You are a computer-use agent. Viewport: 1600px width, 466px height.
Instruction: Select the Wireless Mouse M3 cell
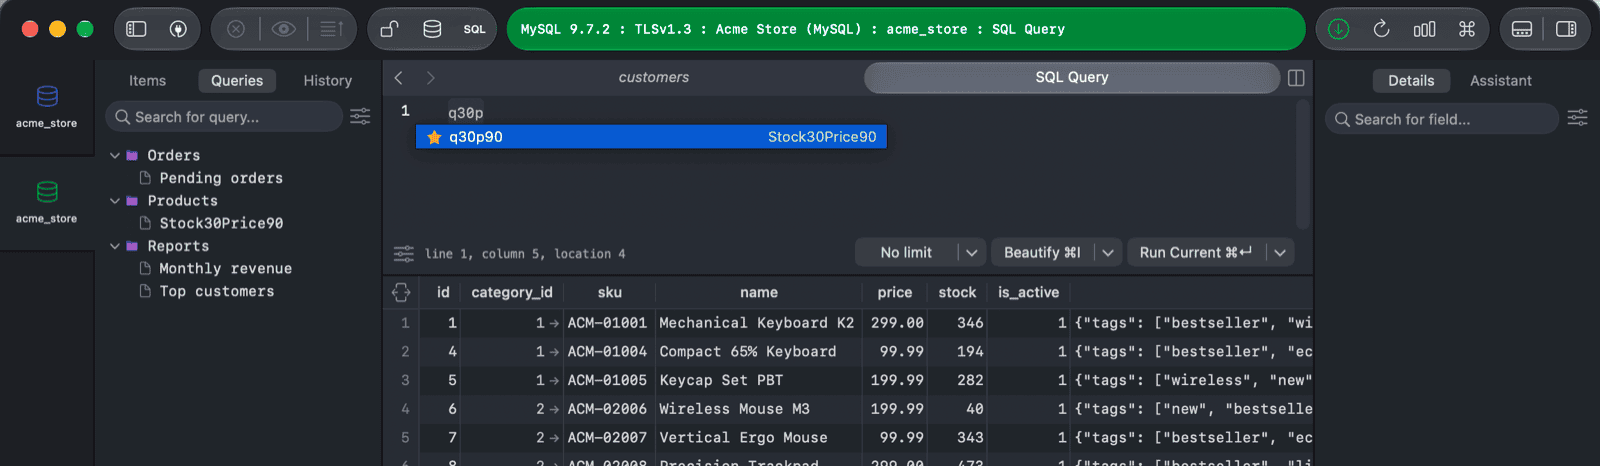point(759,409)
